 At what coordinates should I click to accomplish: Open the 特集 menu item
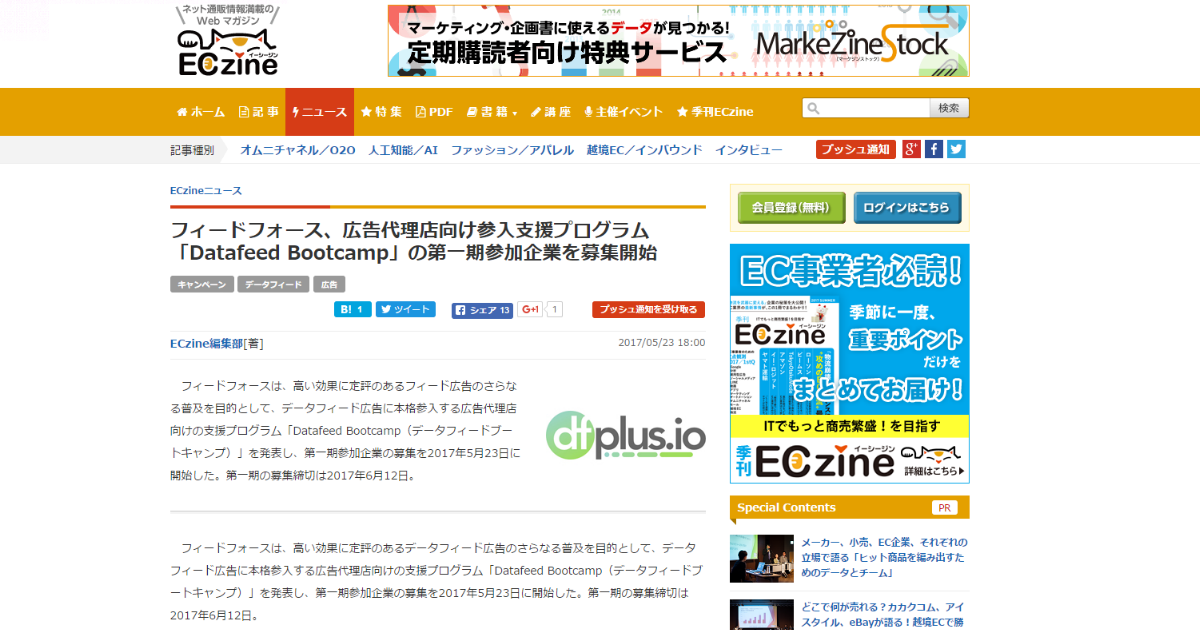click(x=381, y=112)
